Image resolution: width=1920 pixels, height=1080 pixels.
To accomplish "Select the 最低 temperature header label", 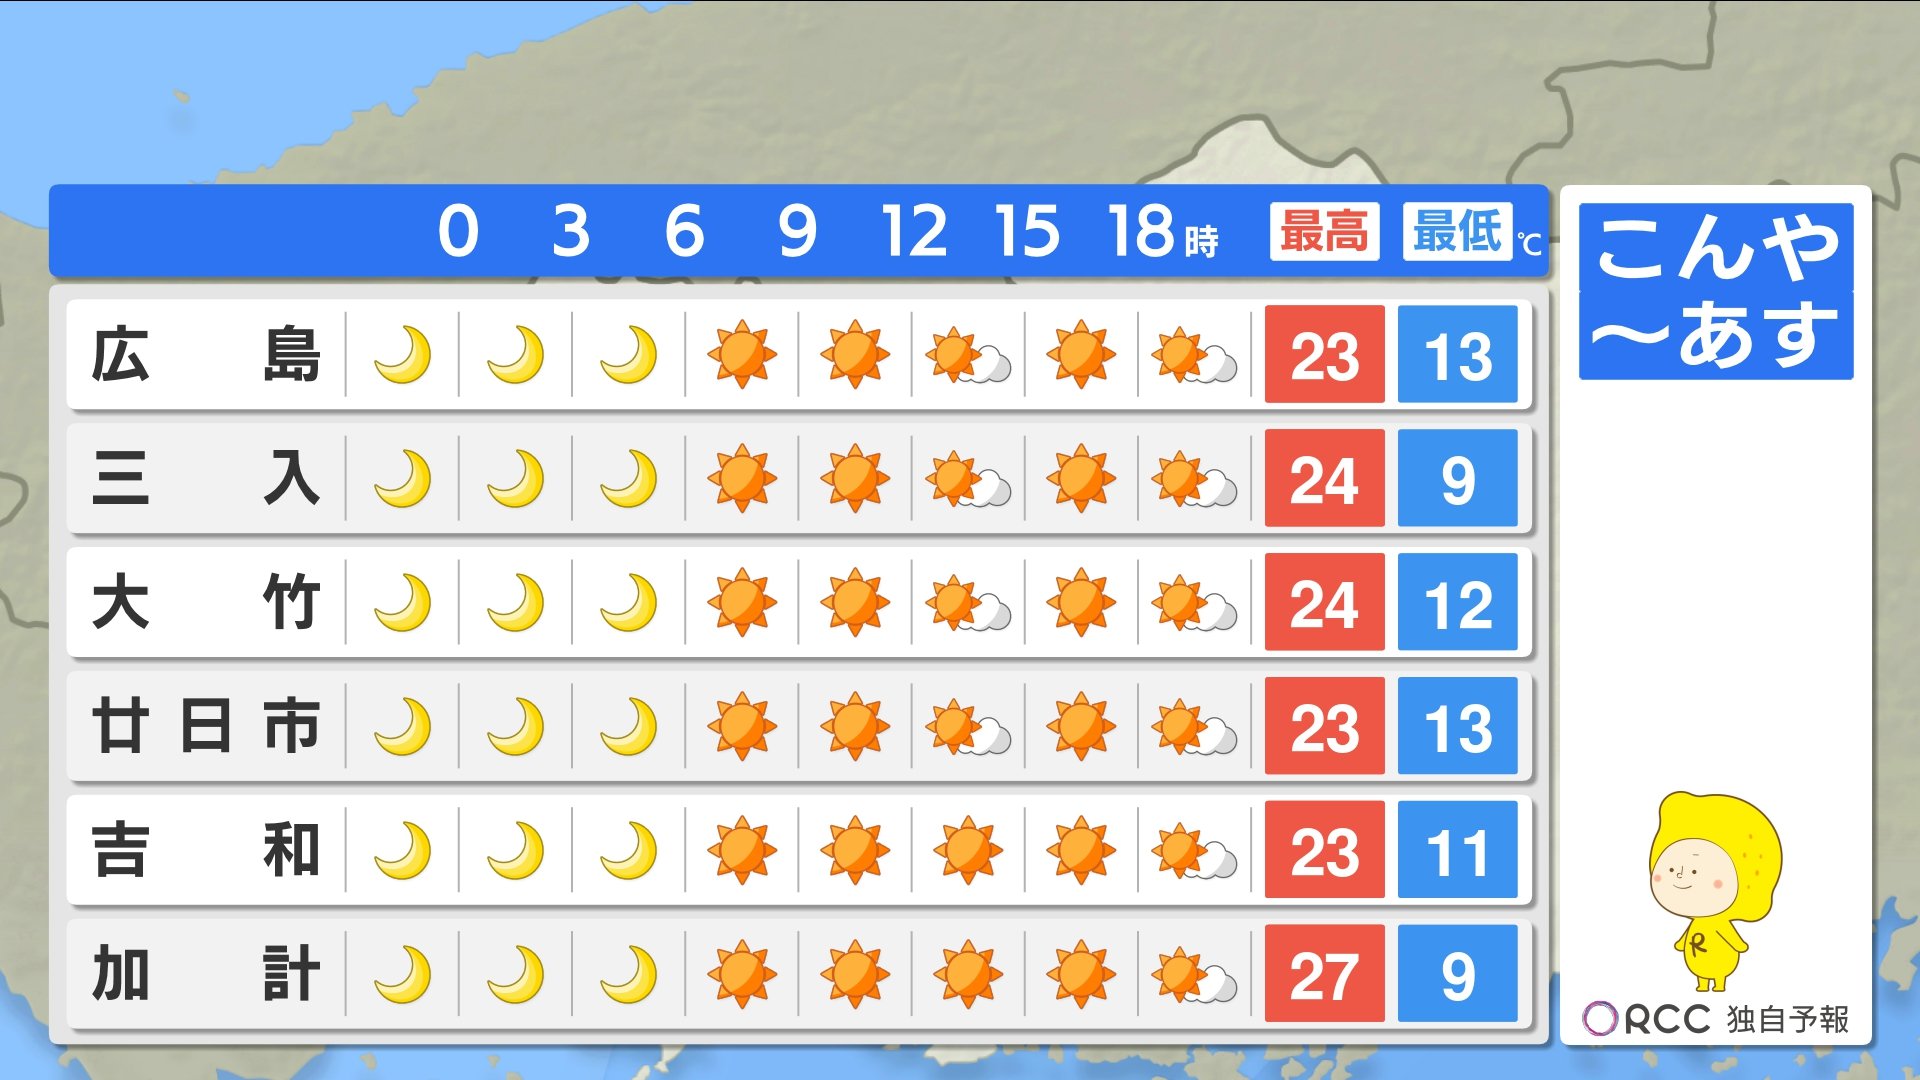I will click(x=1457, y=232).
